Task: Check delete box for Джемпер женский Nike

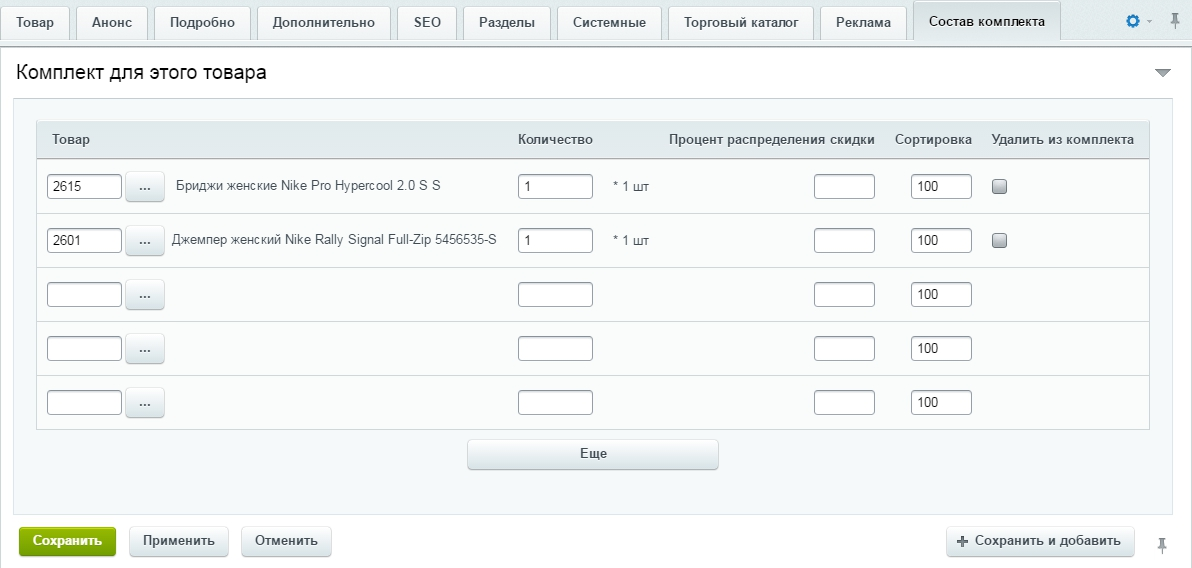Action: (1000, 240)
